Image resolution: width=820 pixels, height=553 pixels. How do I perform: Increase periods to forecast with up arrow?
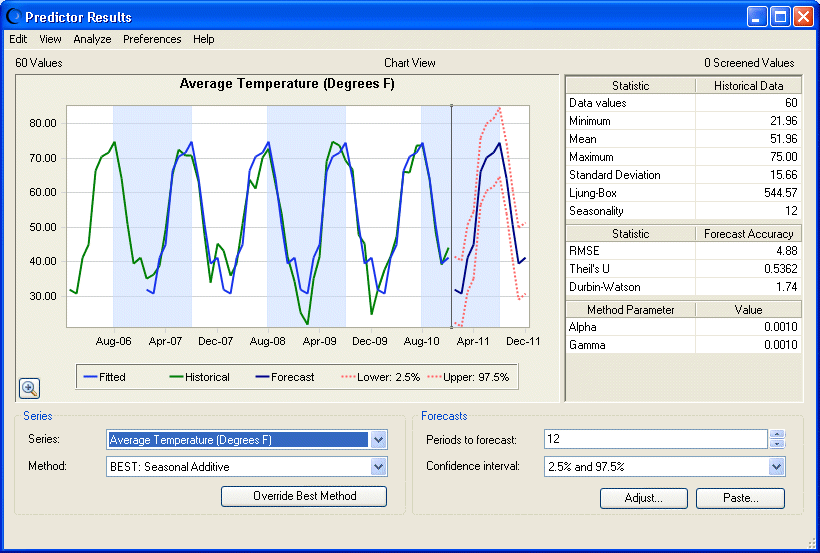coord(778,434)
